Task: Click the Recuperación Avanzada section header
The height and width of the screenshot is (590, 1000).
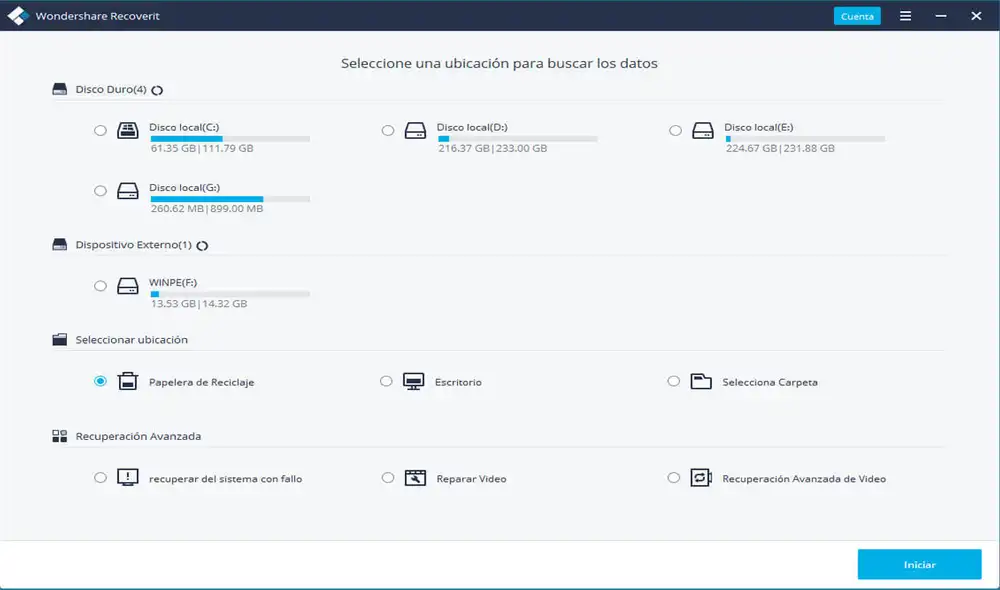Action: tap(138, 436)
